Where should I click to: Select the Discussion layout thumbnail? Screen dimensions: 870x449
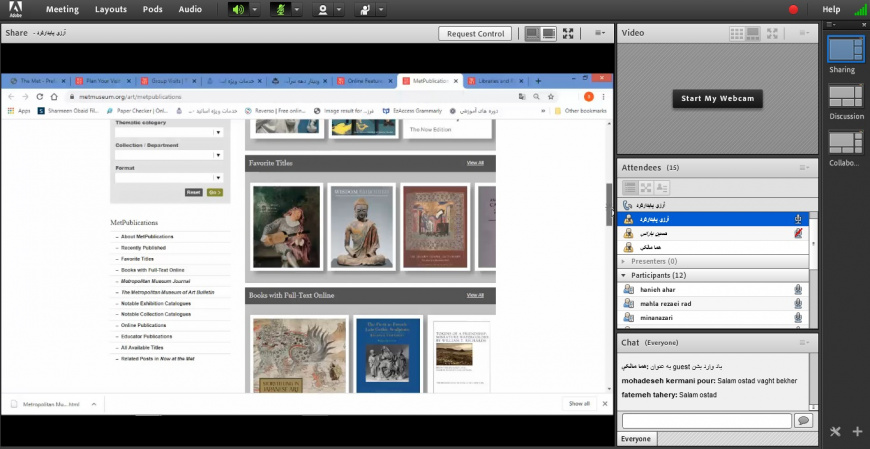[846, 97]
